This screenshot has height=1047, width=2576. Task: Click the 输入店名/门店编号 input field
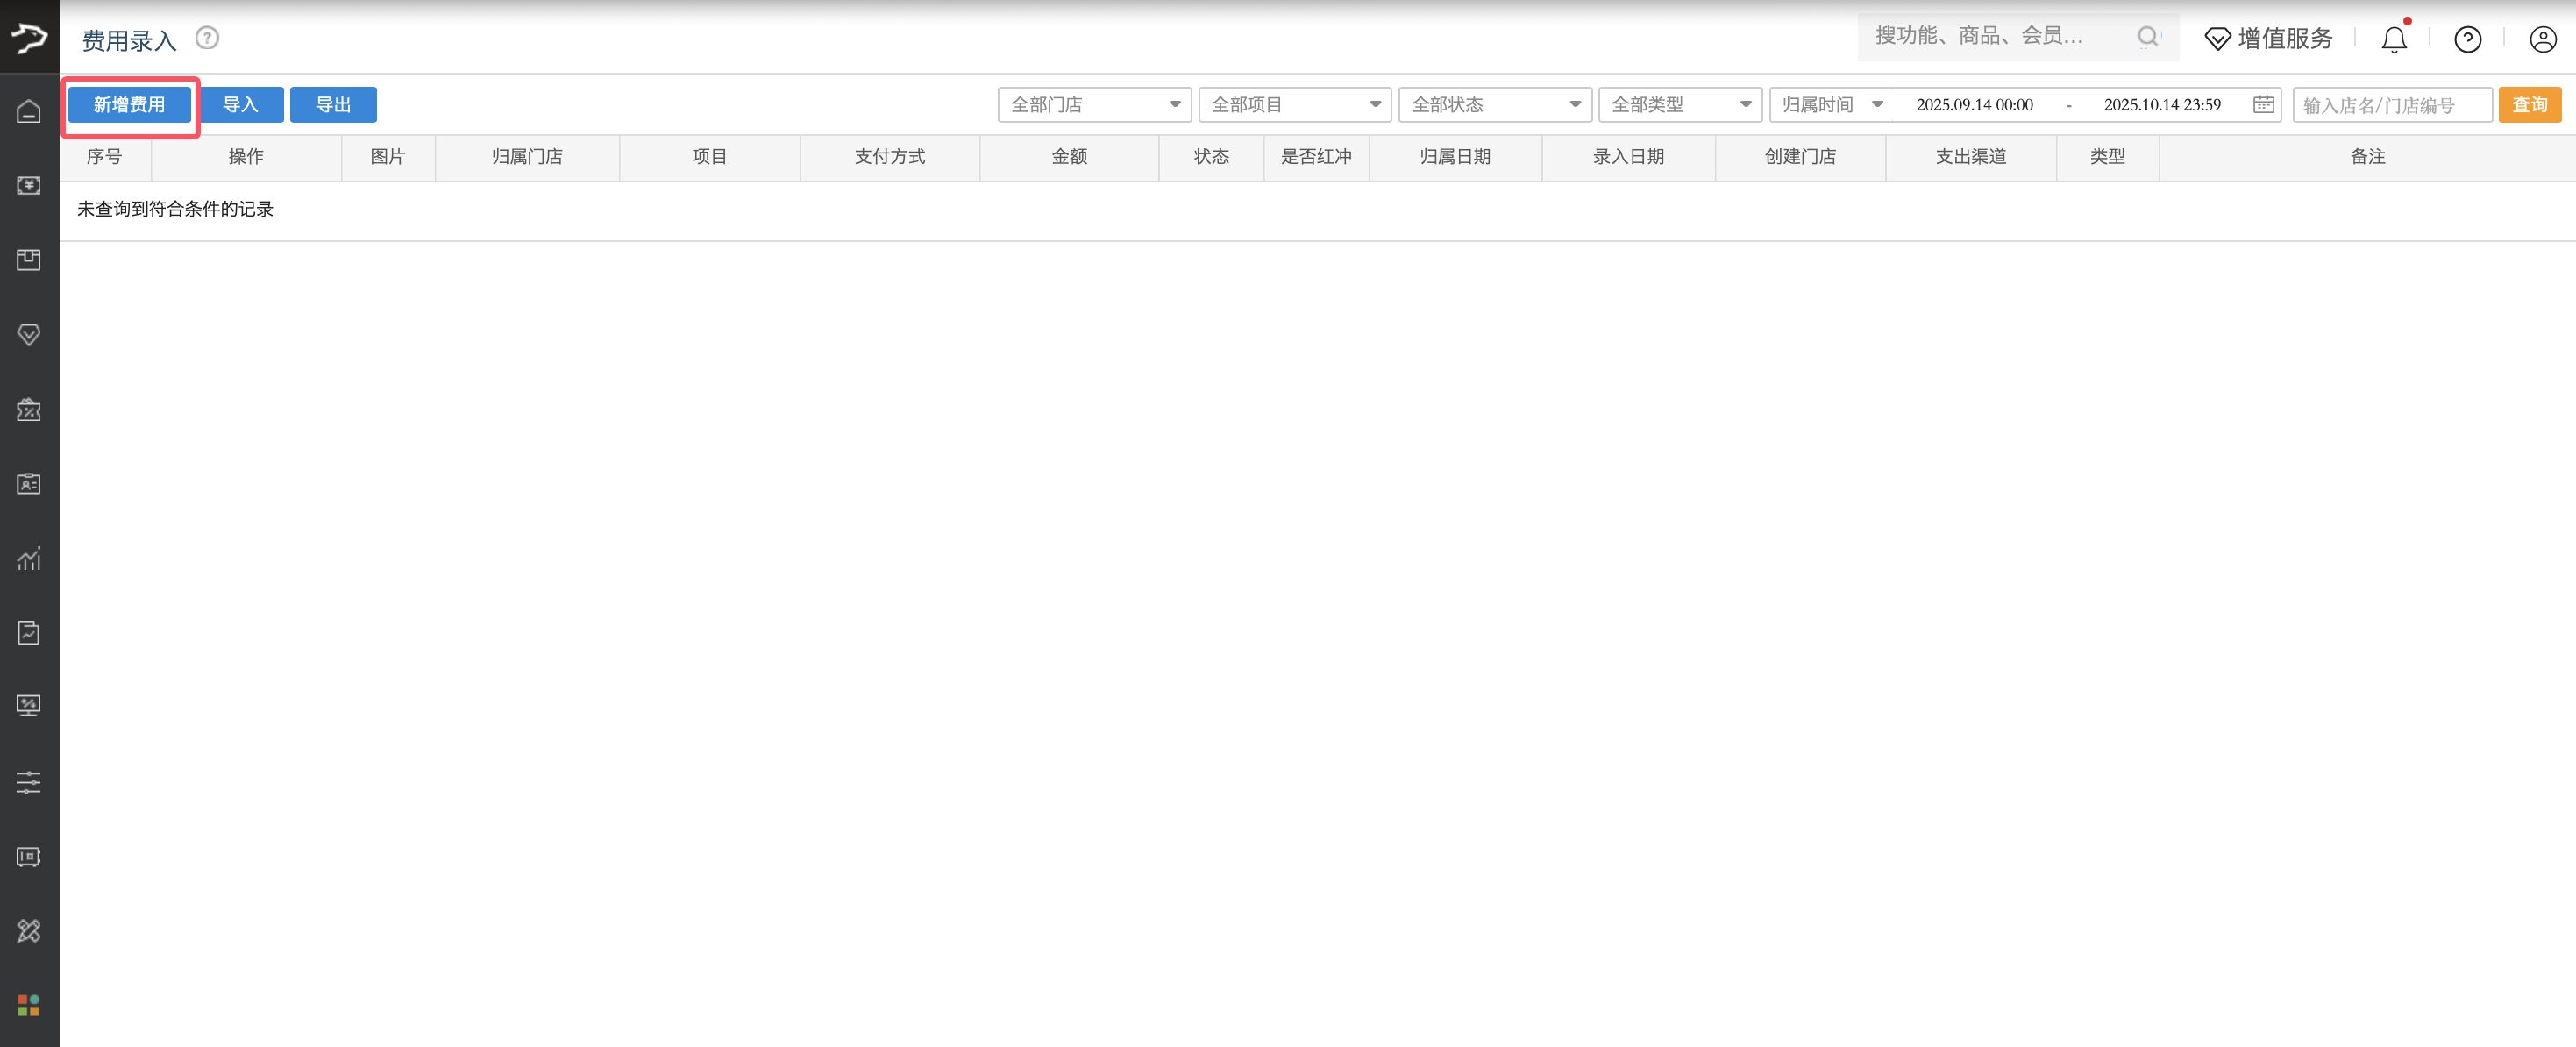2392,104
